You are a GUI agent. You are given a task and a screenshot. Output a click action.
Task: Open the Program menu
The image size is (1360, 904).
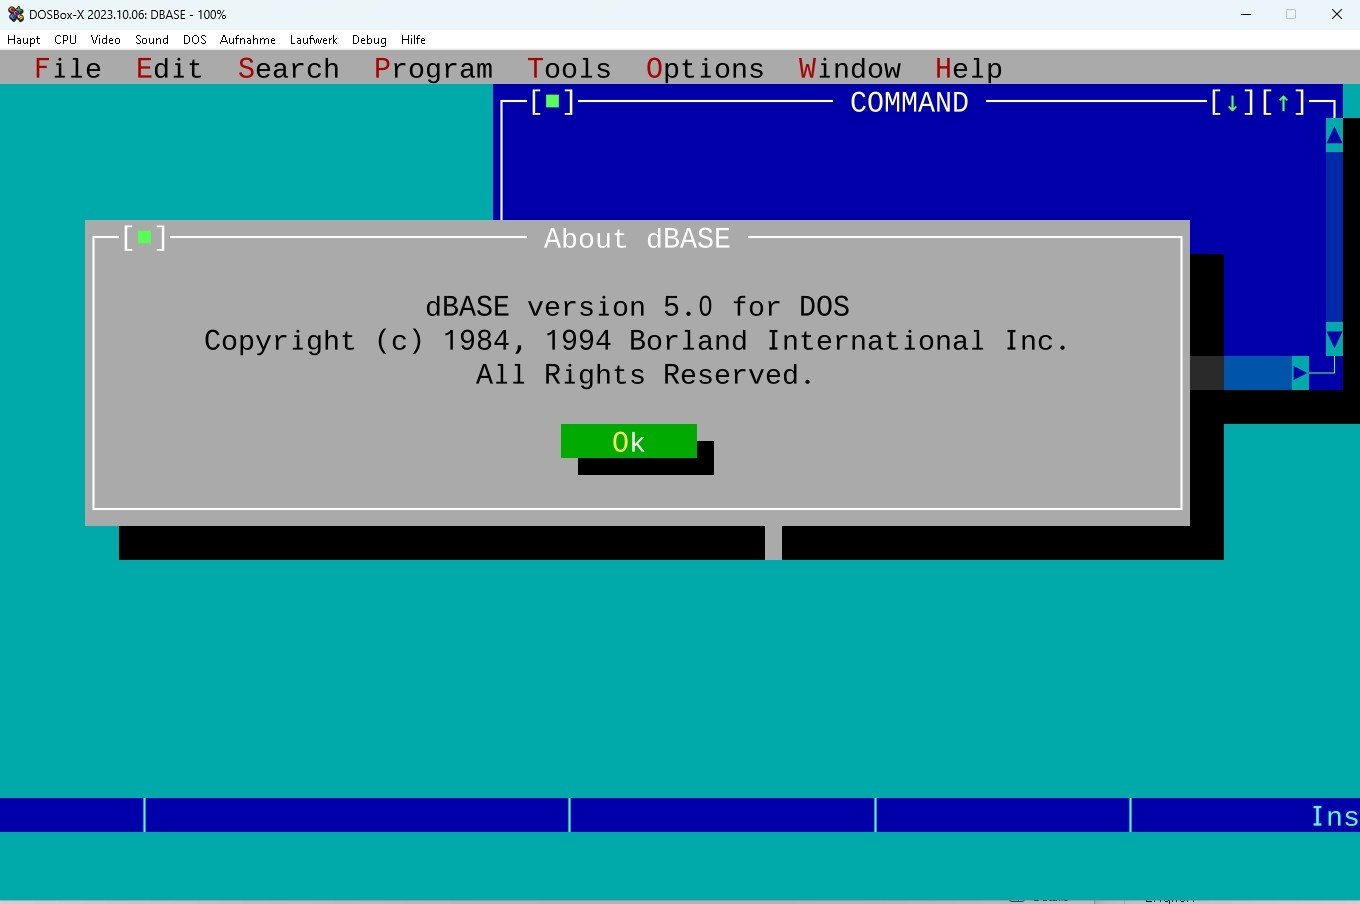tap(433, 68)
